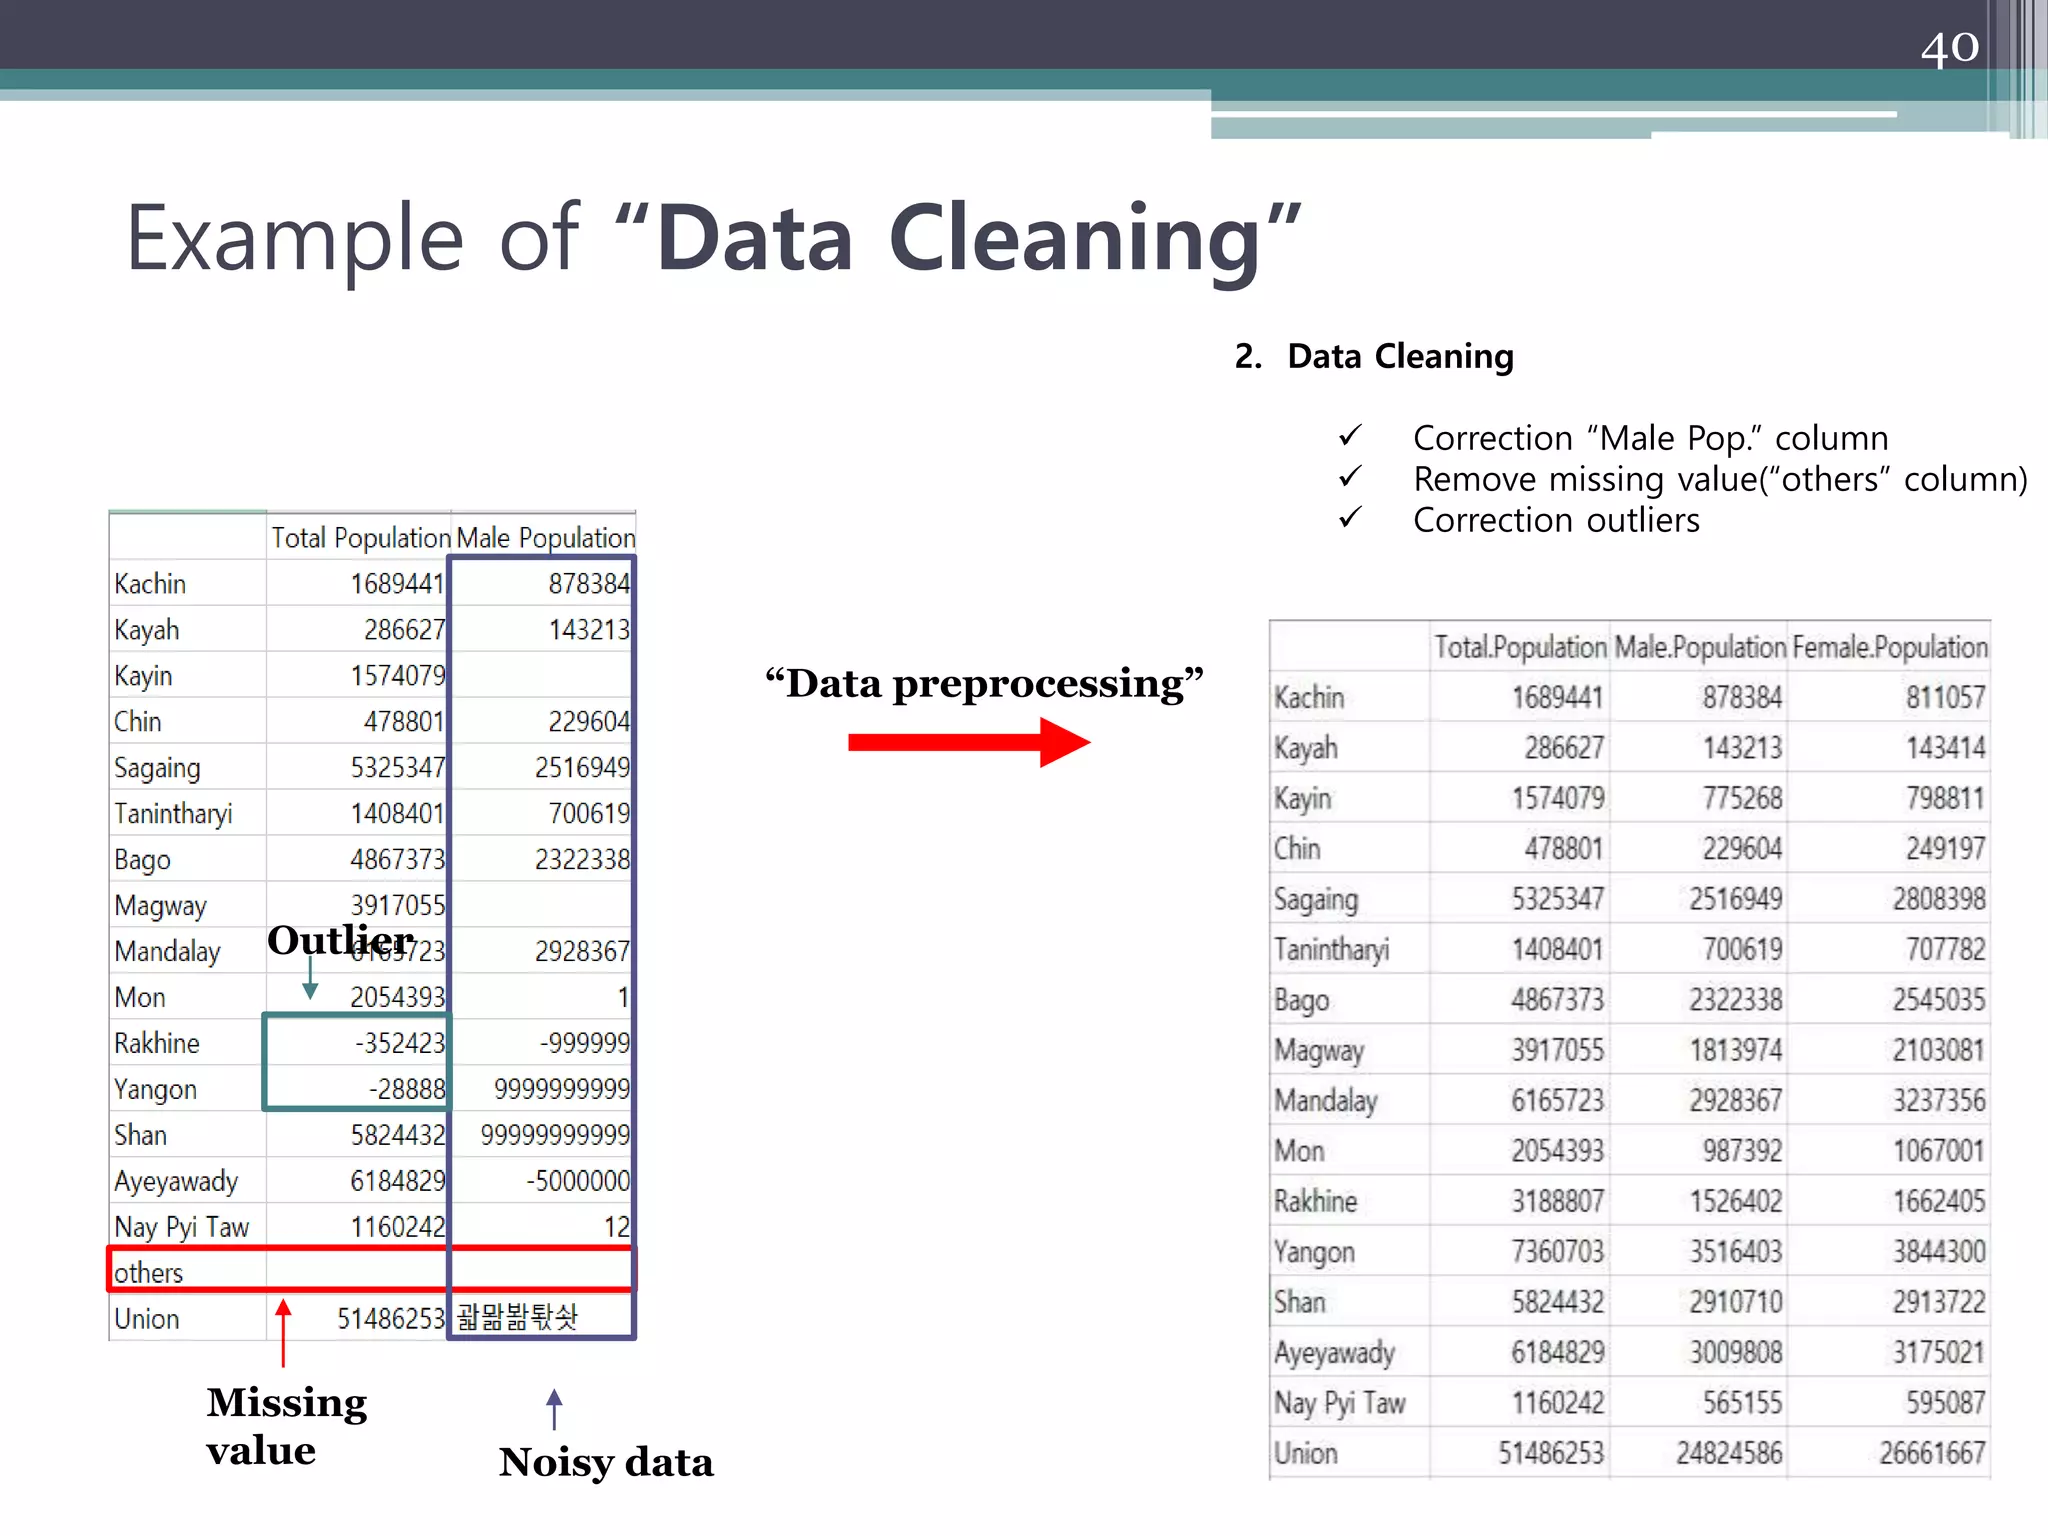Click the female population value 2808398
The width and height of the screenshot is (2048, 1536).
(1938, 899)
